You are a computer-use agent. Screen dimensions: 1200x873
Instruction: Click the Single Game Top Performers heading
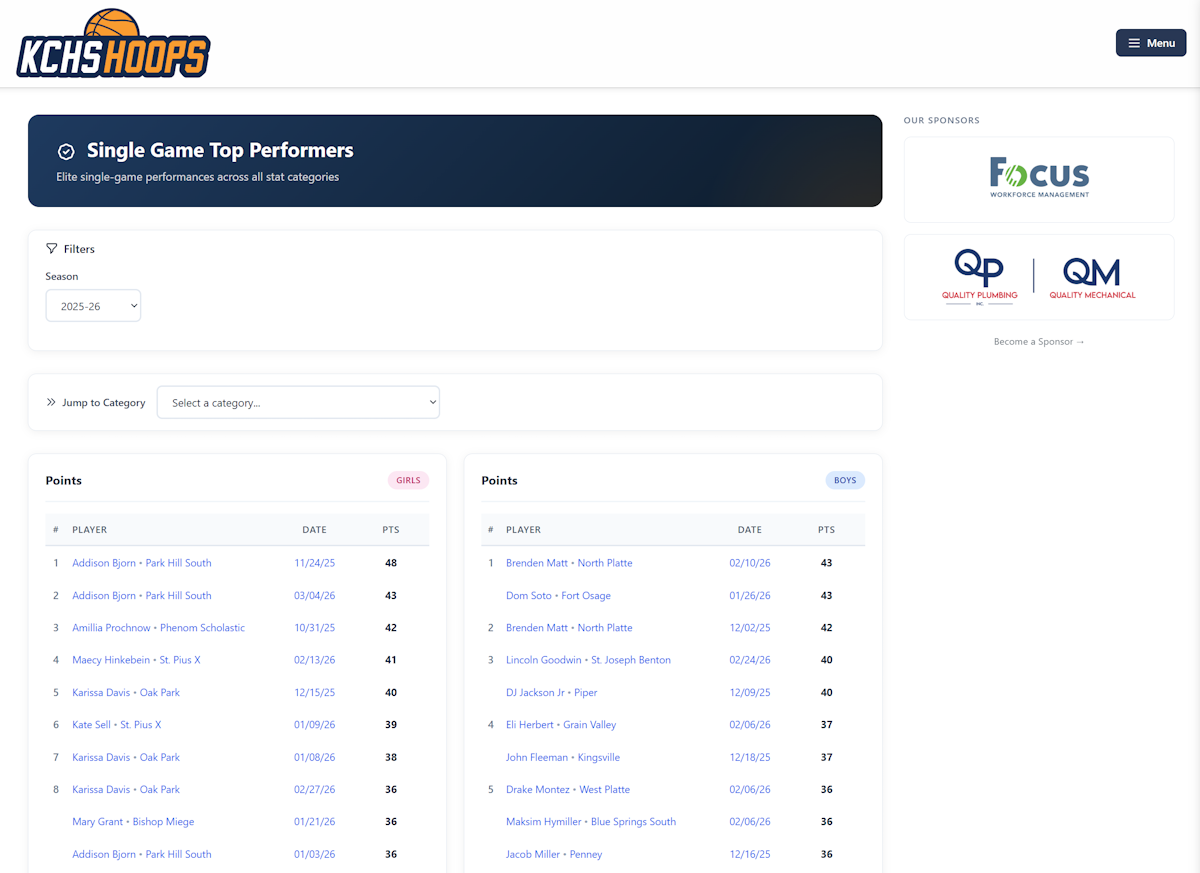coord(220,150)
